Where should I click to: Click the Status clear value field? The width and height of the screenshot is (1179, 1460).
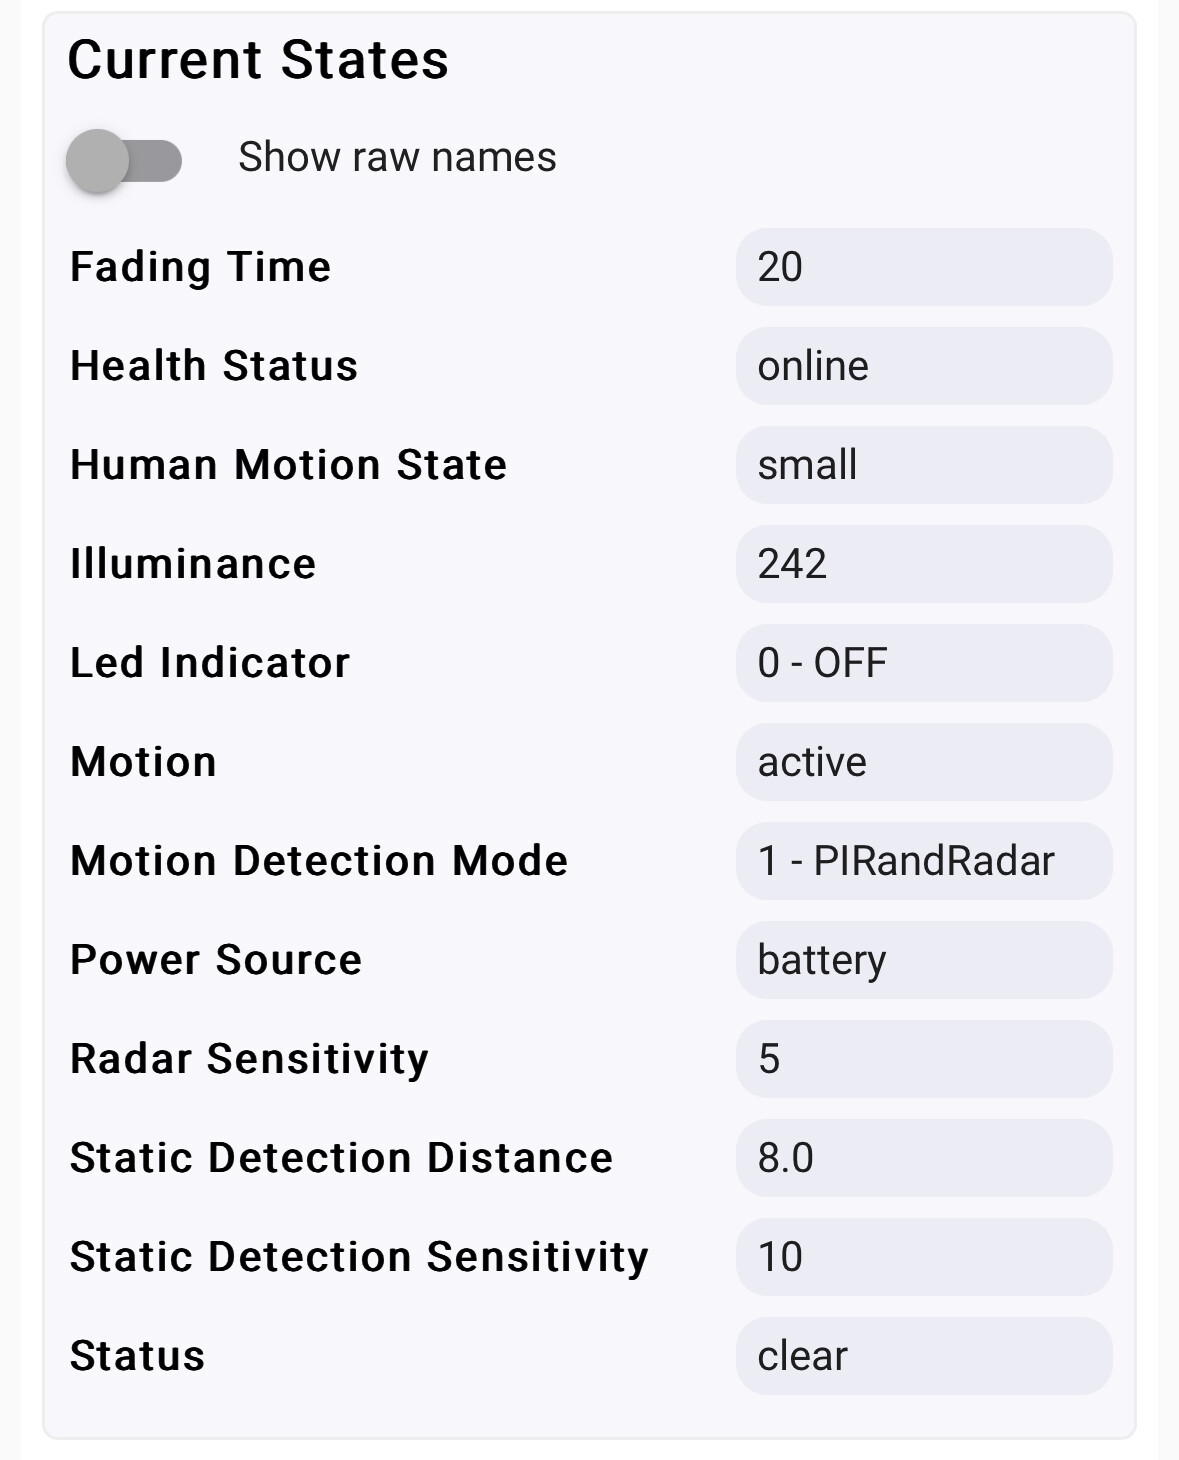pyautogui.click(x=924, y=1356)
